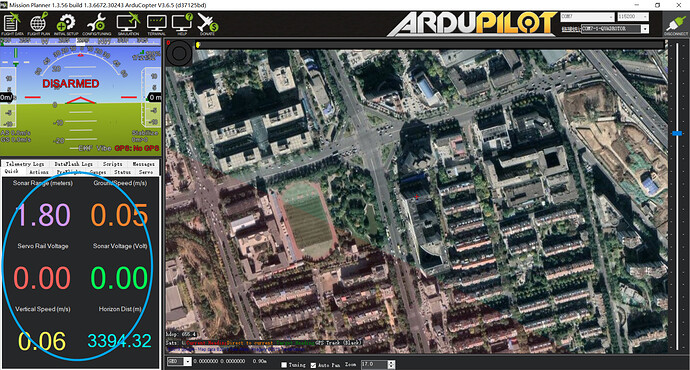
Task: Click the Vertical Speed value 0.06
Action: [42, 341]
